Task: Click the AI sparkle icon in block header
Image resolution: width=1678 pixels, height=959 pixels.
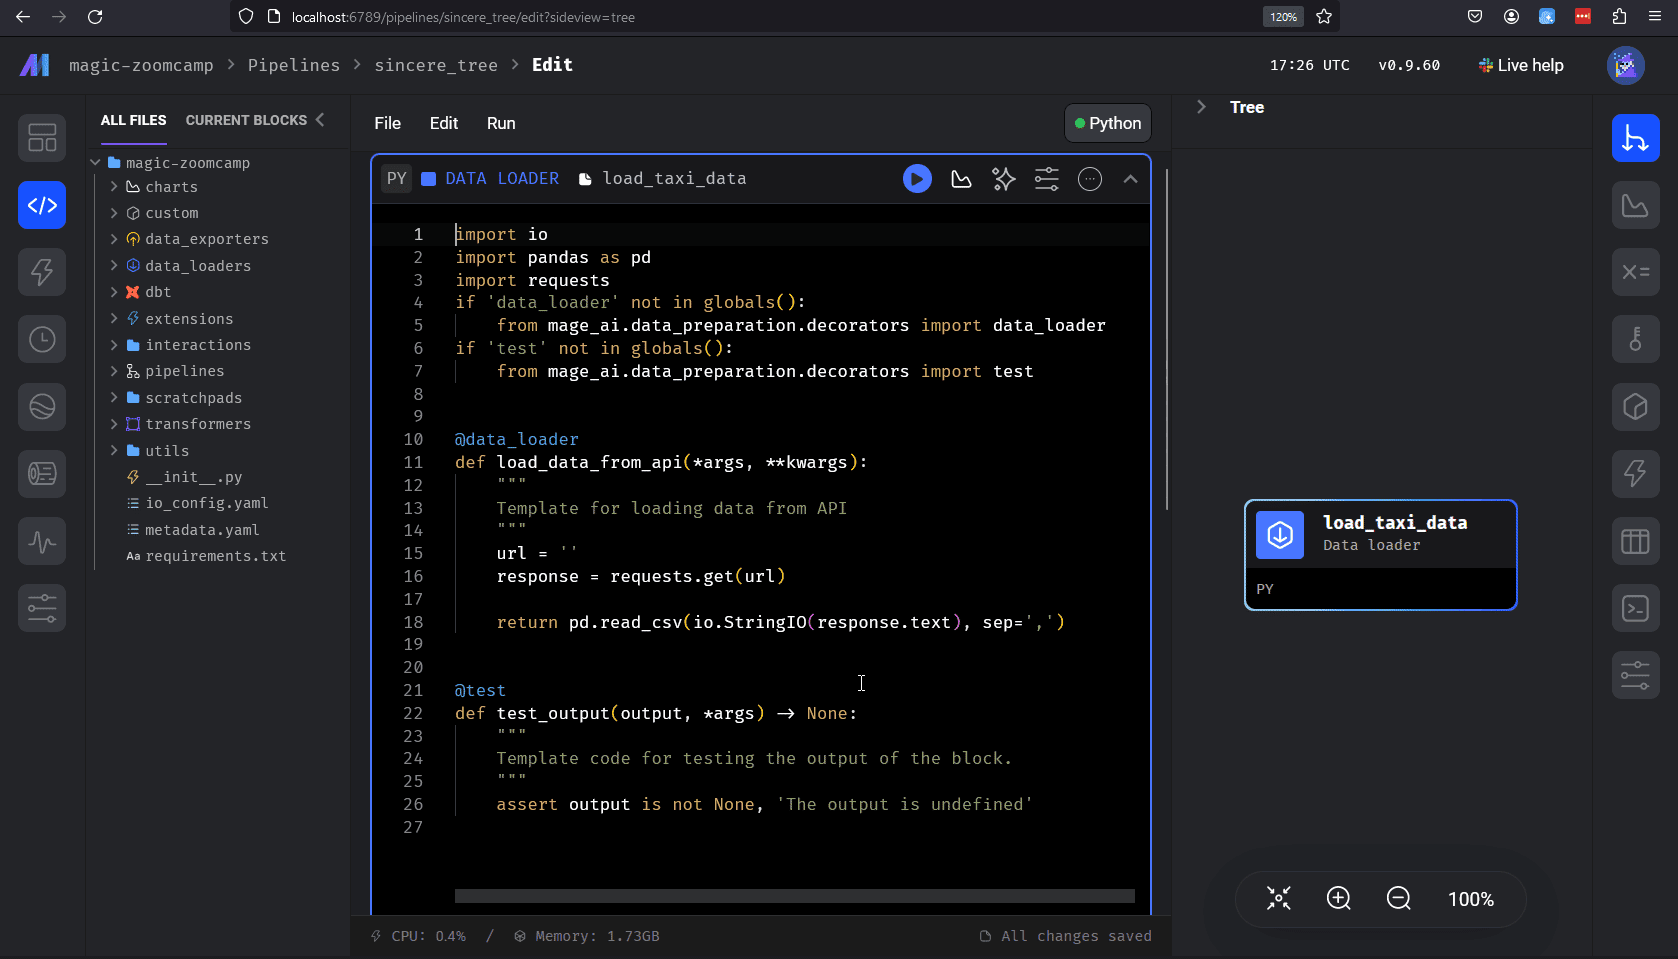Action: click(x=1003, y=179)
